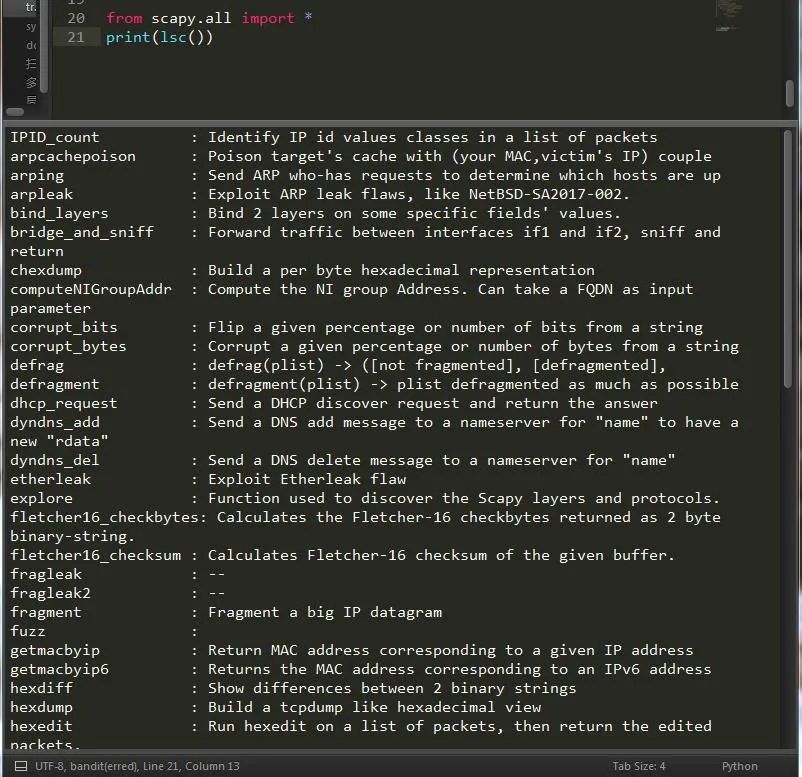This screenshot has height=777, width=802.
Task: Click 'etherleak' in the output list
Action: 51,479
